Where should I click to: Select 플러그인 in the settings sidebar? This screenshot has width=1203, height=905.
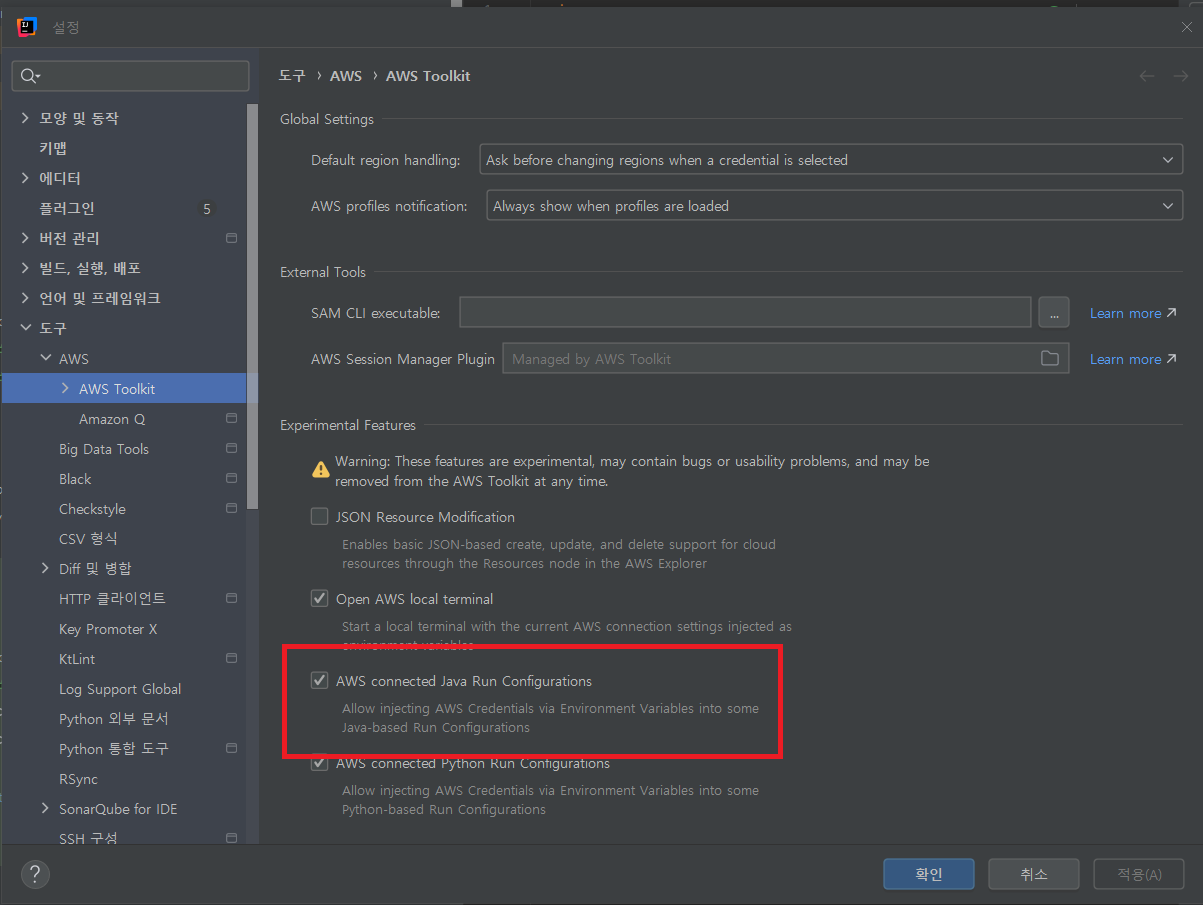pos(67,208)
